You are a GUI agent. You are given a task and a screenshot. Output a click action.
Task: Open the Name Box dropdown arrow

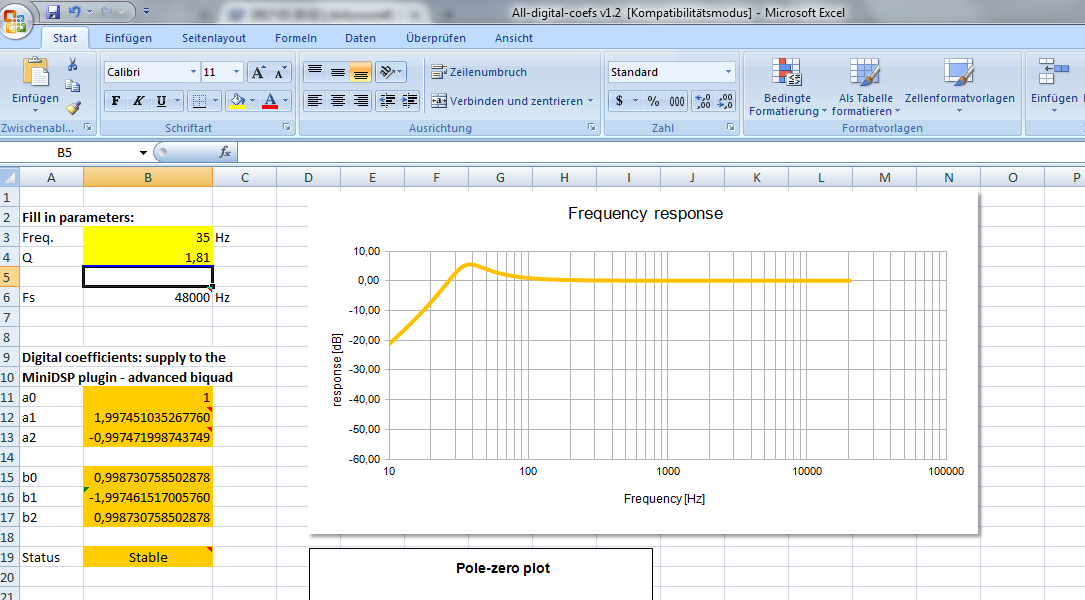coord(143,152)
